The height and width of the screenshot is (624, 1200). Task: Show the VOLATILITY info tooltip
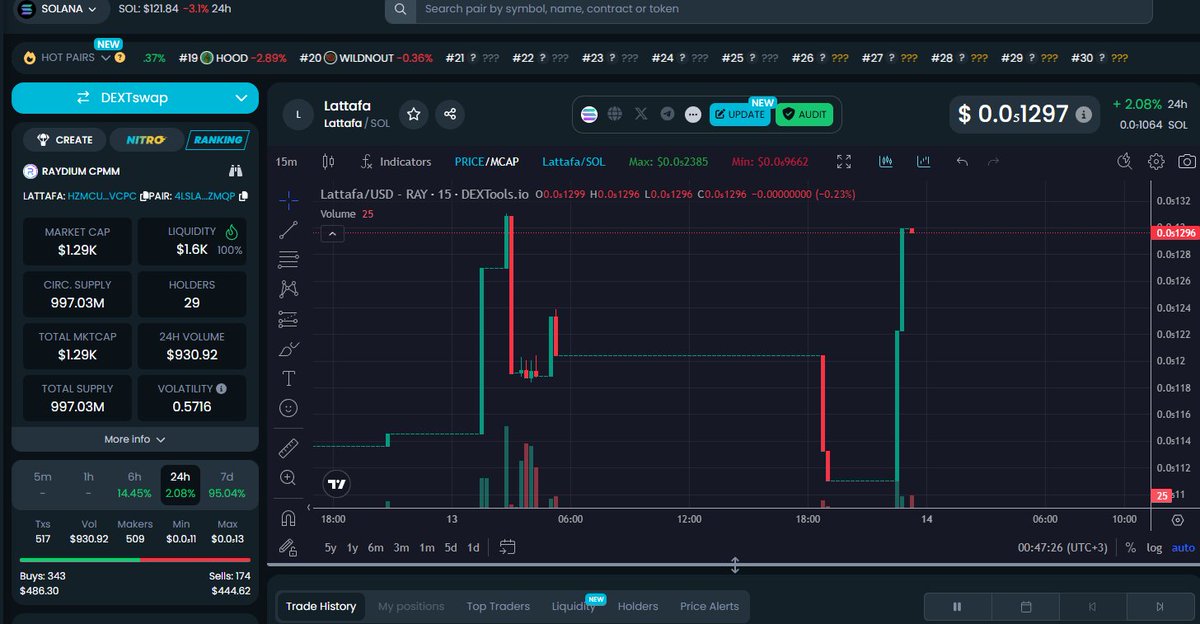221,388
